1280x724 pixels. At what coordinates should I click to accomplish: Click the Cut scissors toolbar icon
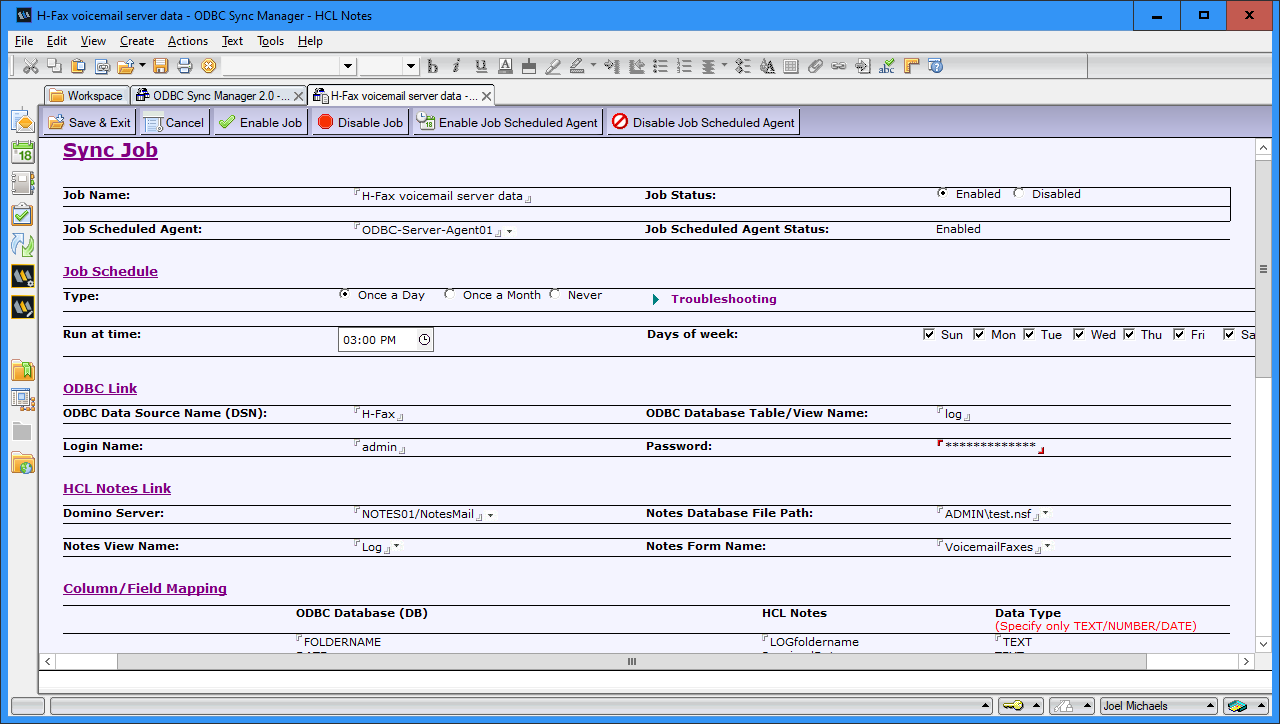point(31,66)
